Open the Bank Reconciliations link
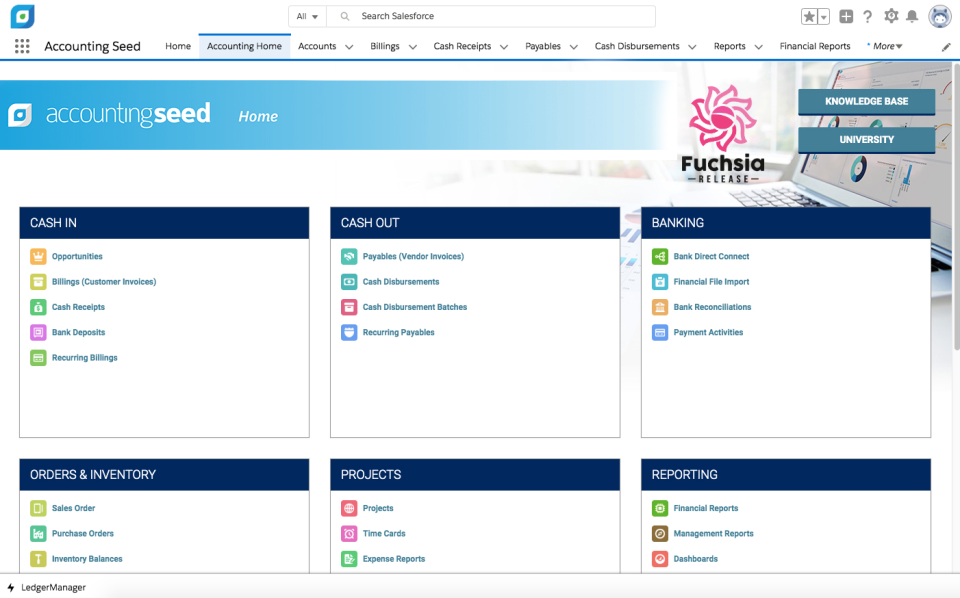960x598 pixels. click(712, 307)
